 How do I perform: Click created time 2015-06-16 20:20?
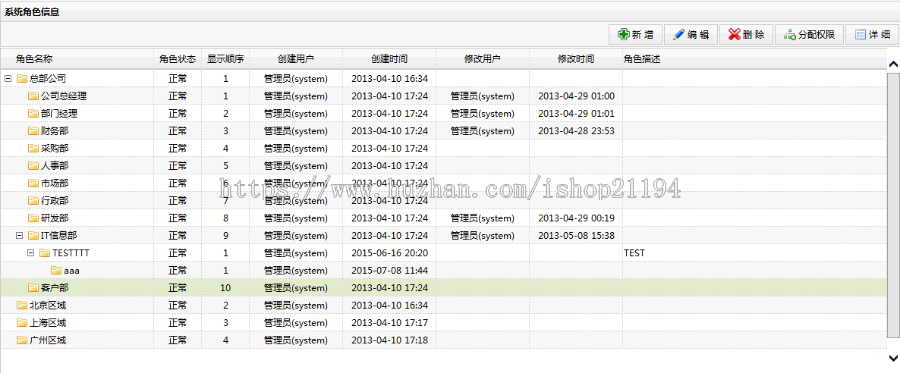(x=389, y=252)
